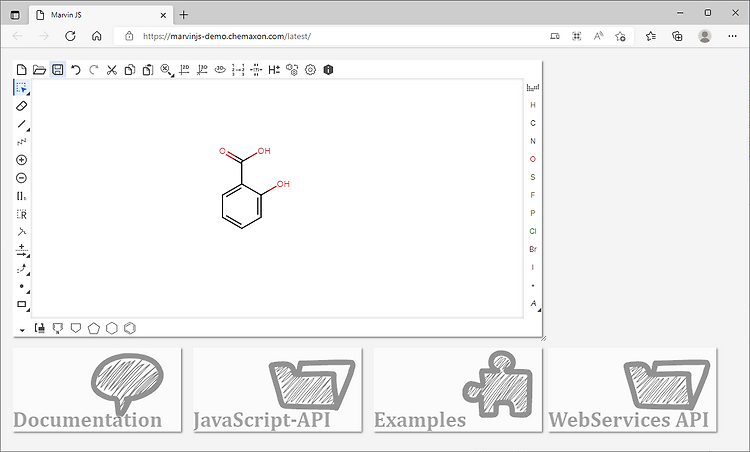Pick iodine I from atom bar
This screenshot has width=750, height=452.
(533, 267)
